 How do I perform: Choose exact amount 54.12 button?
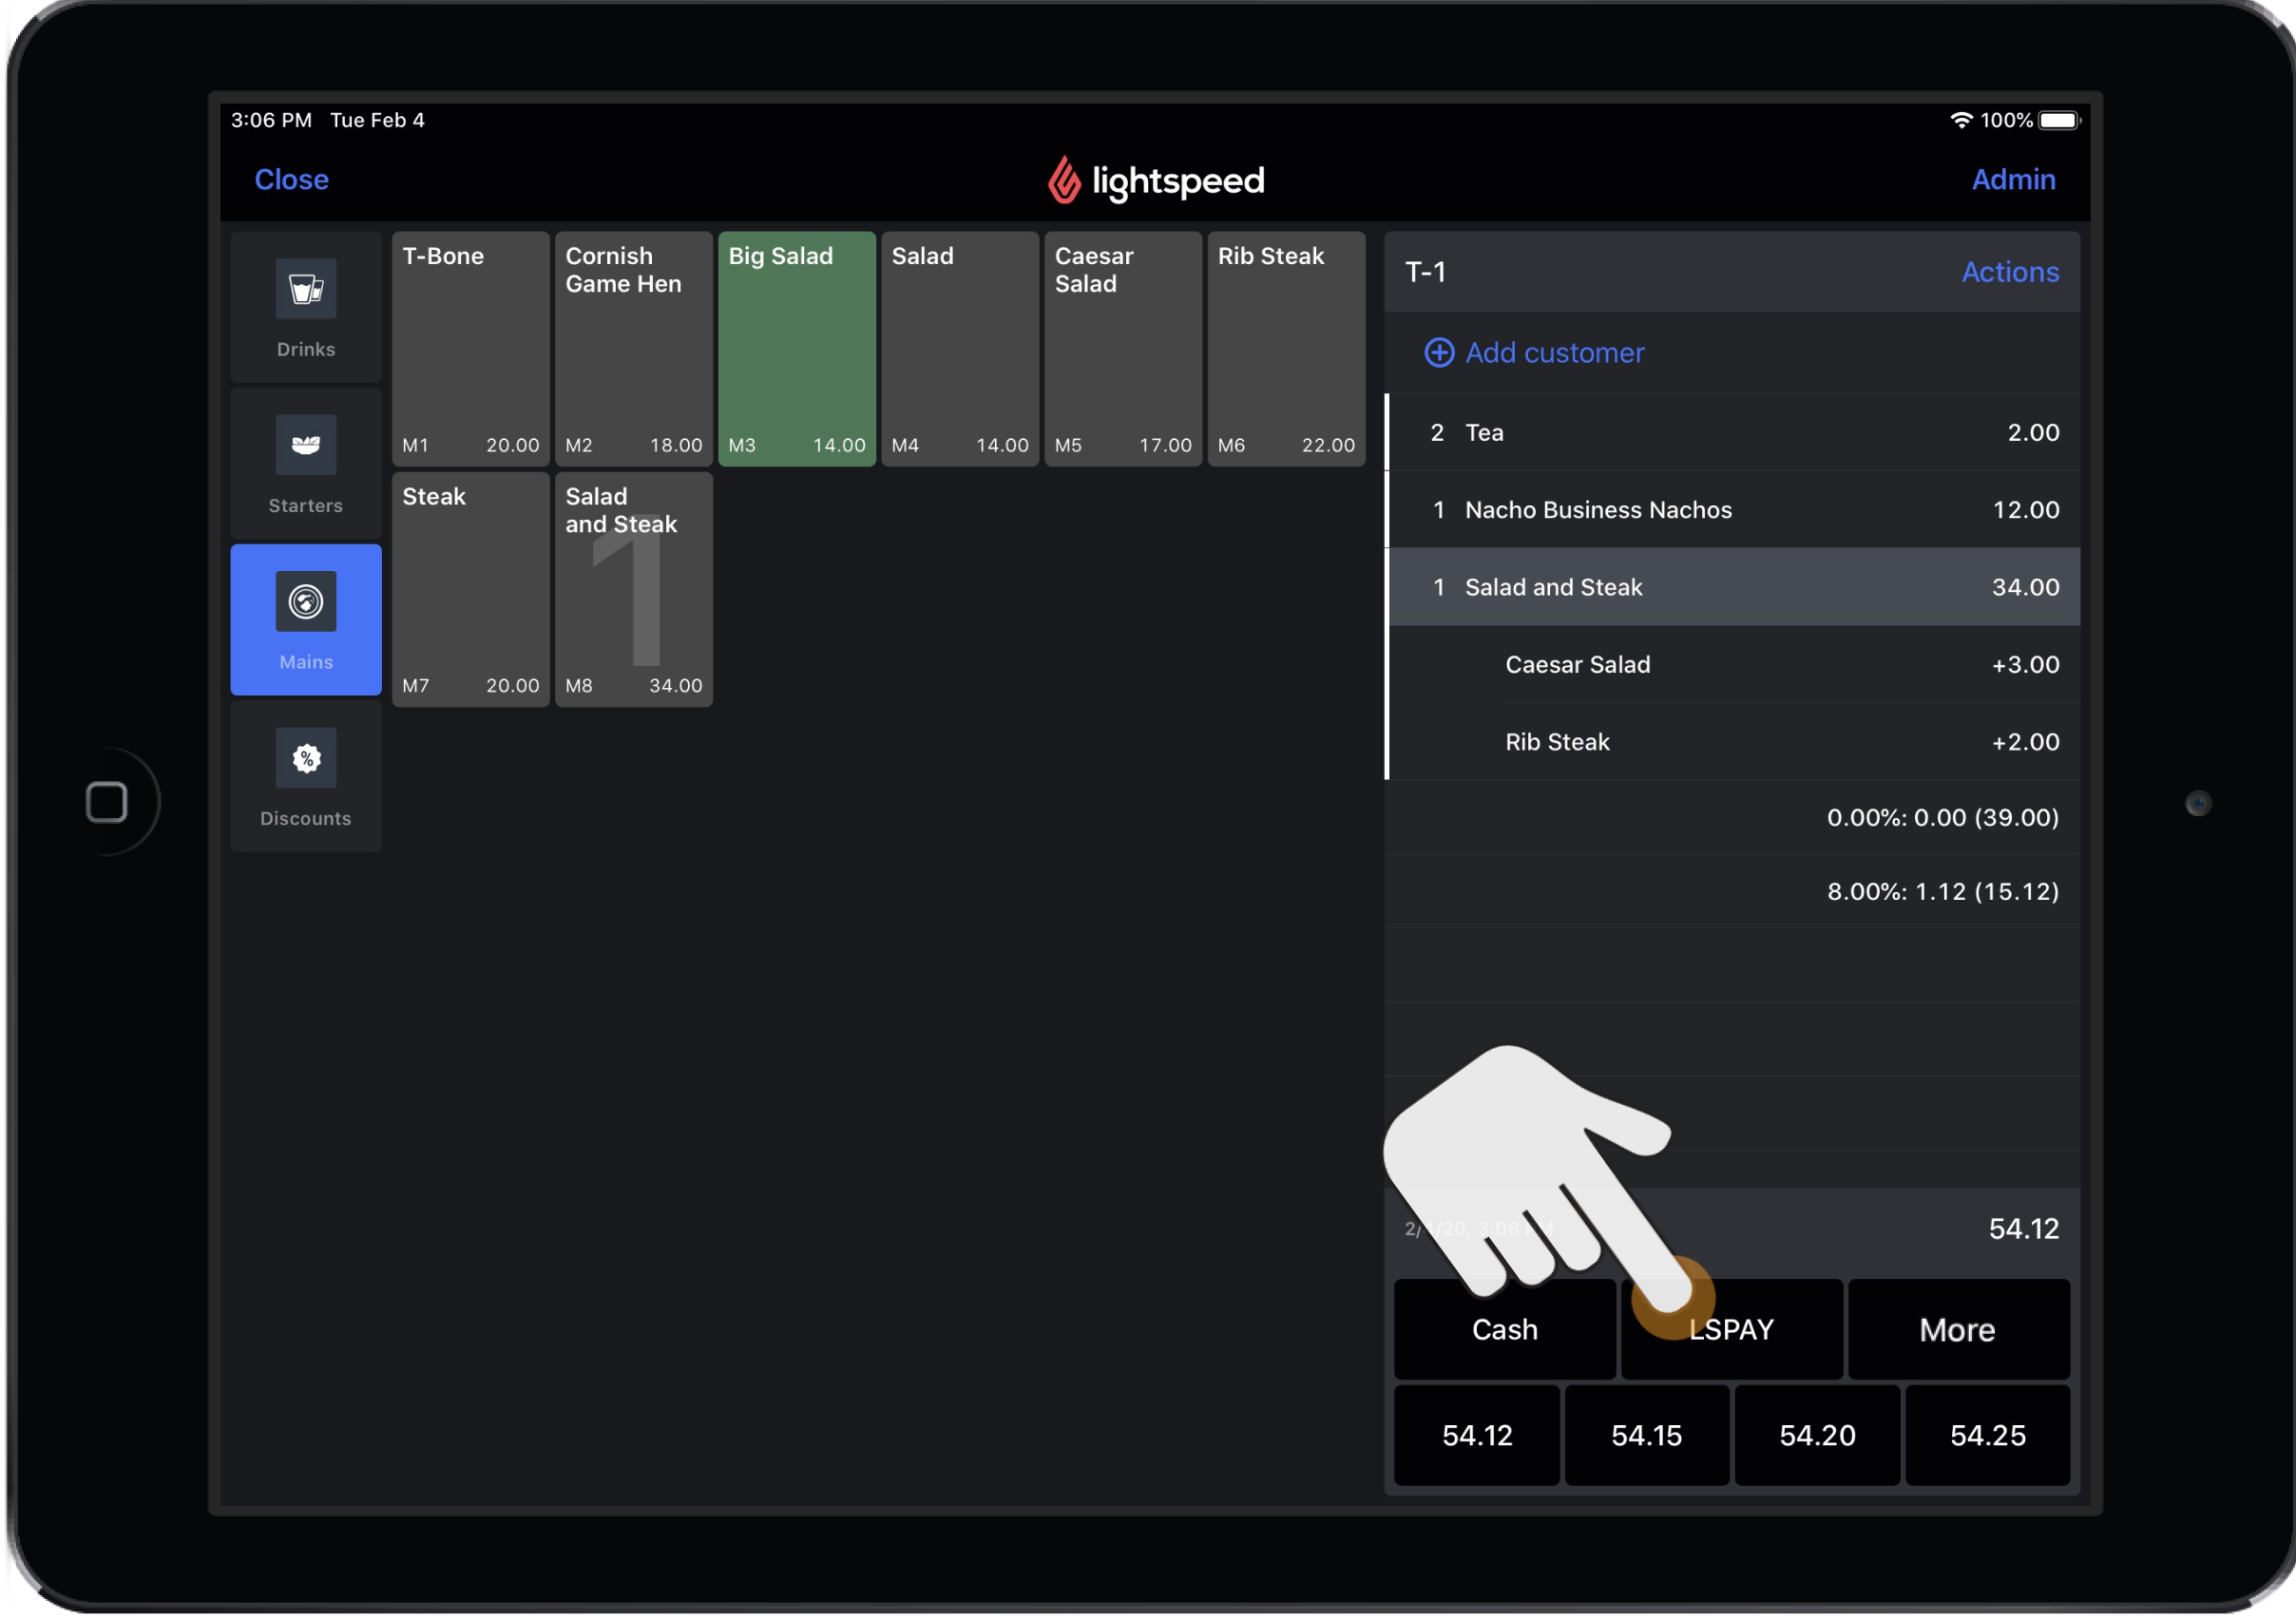pos(1477,1436)
